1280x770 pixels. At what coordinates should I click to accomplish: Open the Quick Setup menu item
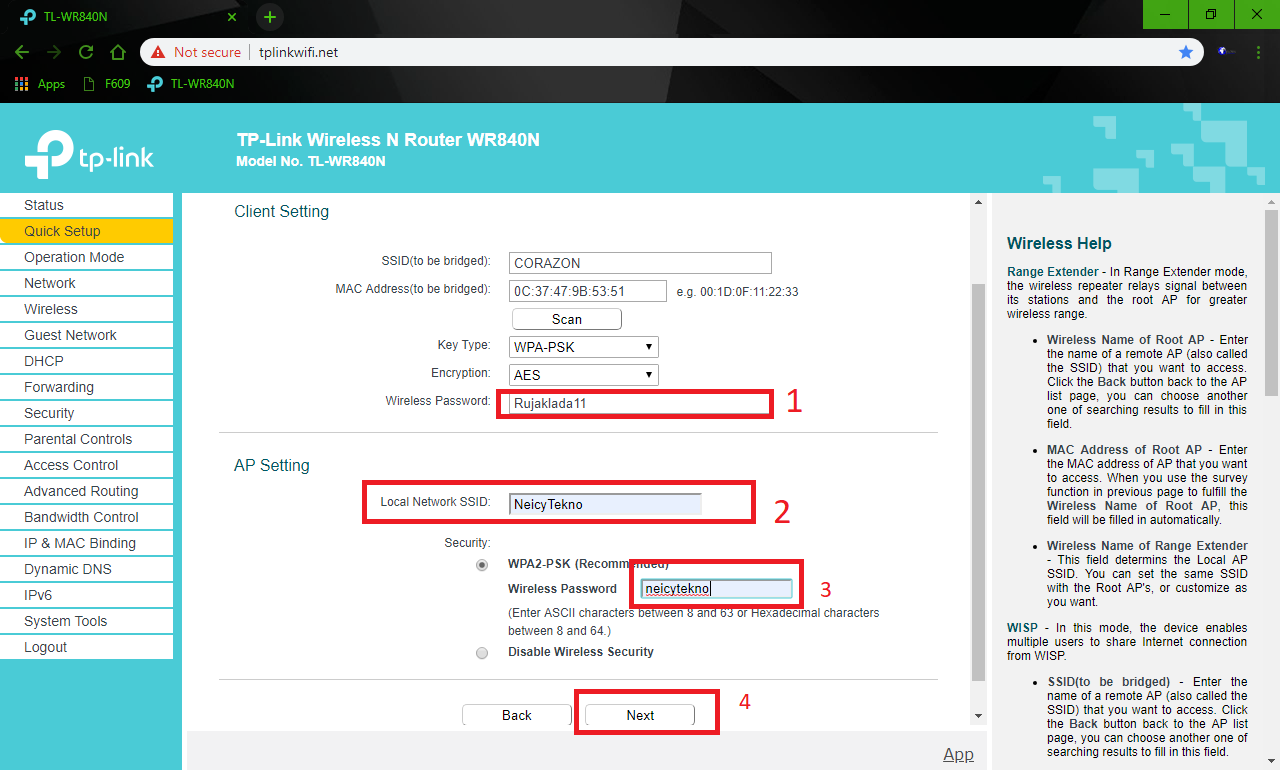point(86,231)
